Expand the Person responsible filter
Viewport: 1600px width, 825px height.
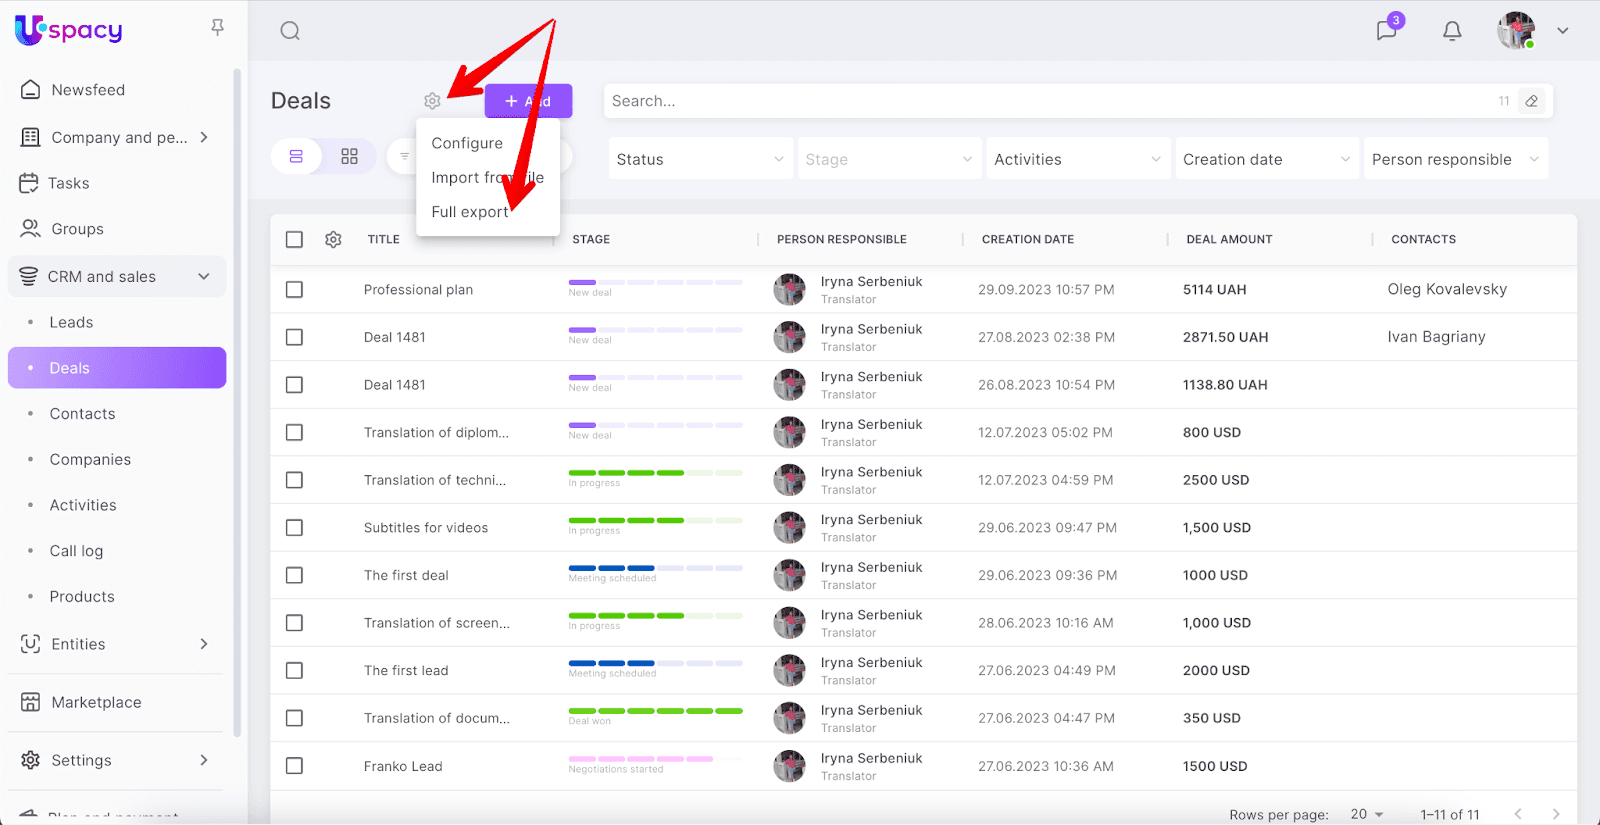tap(1455, 159)
